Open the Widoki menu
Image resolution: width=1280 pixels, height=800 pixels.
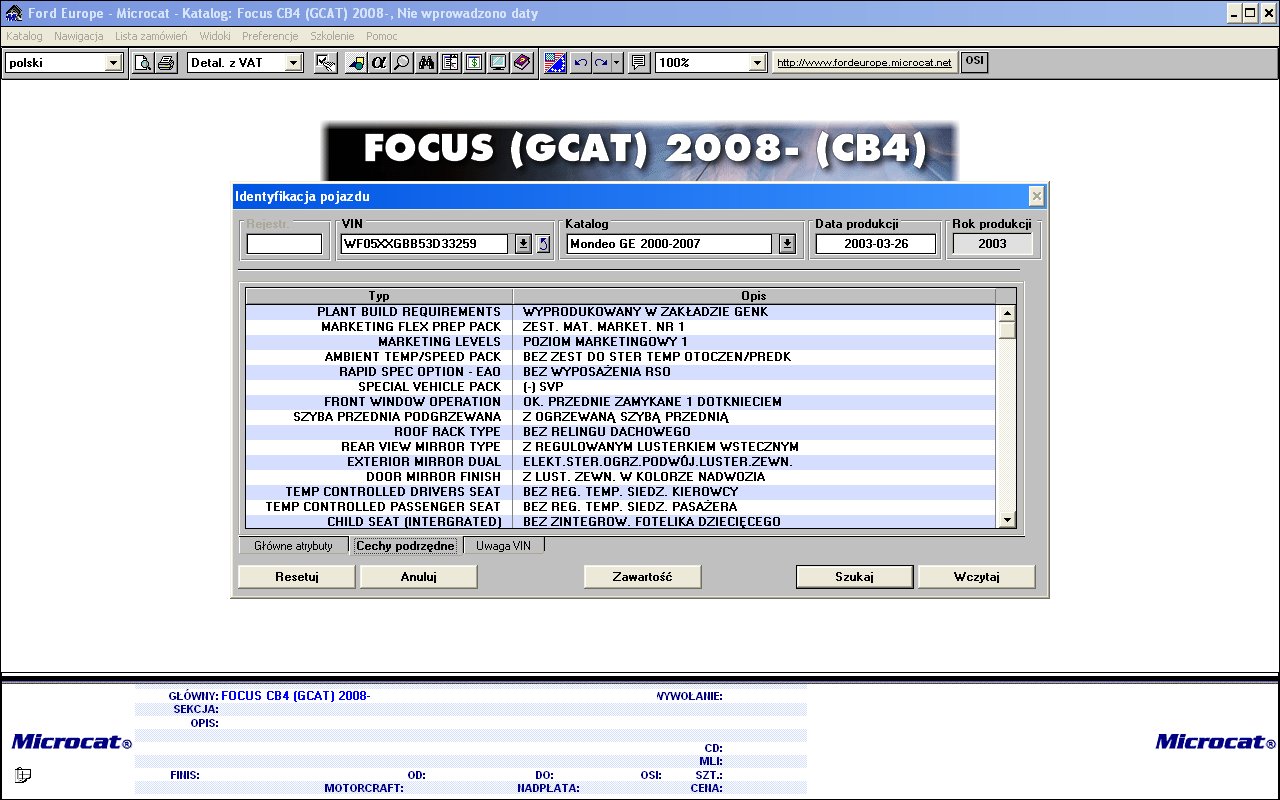click(215, 36)
